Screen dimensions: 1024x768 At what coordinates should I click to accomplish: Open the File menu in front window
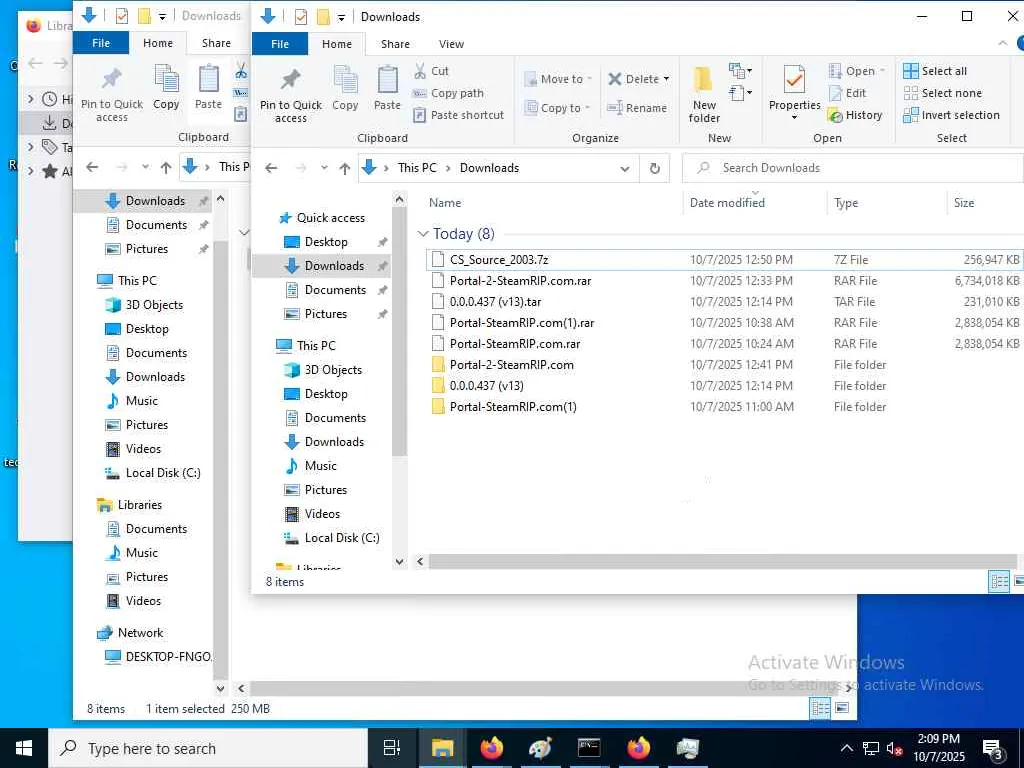(280, 44)
